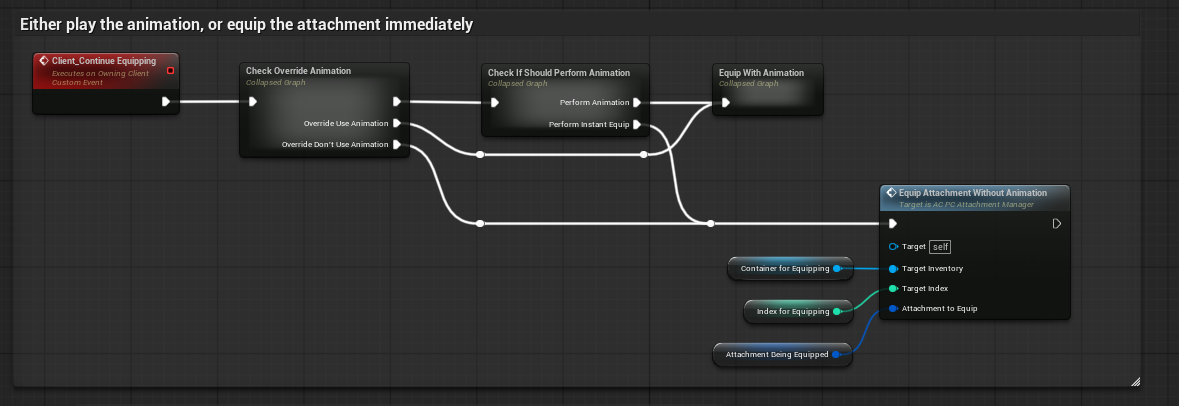
Task: Select the Attachment Being Equipped variable node
Action: 776,354
